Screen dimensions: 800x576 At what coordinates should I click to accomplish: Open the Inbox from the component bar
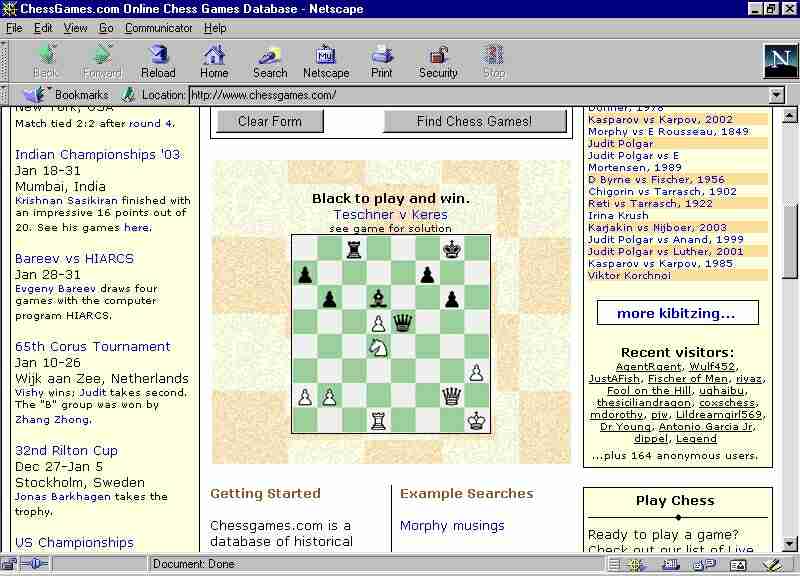tap(670, 564)
